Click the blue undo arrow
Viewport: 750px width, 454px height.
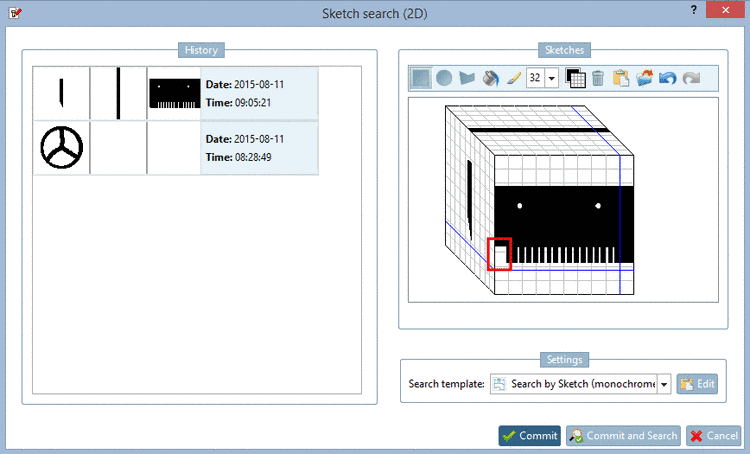click(x=668, y=78)
